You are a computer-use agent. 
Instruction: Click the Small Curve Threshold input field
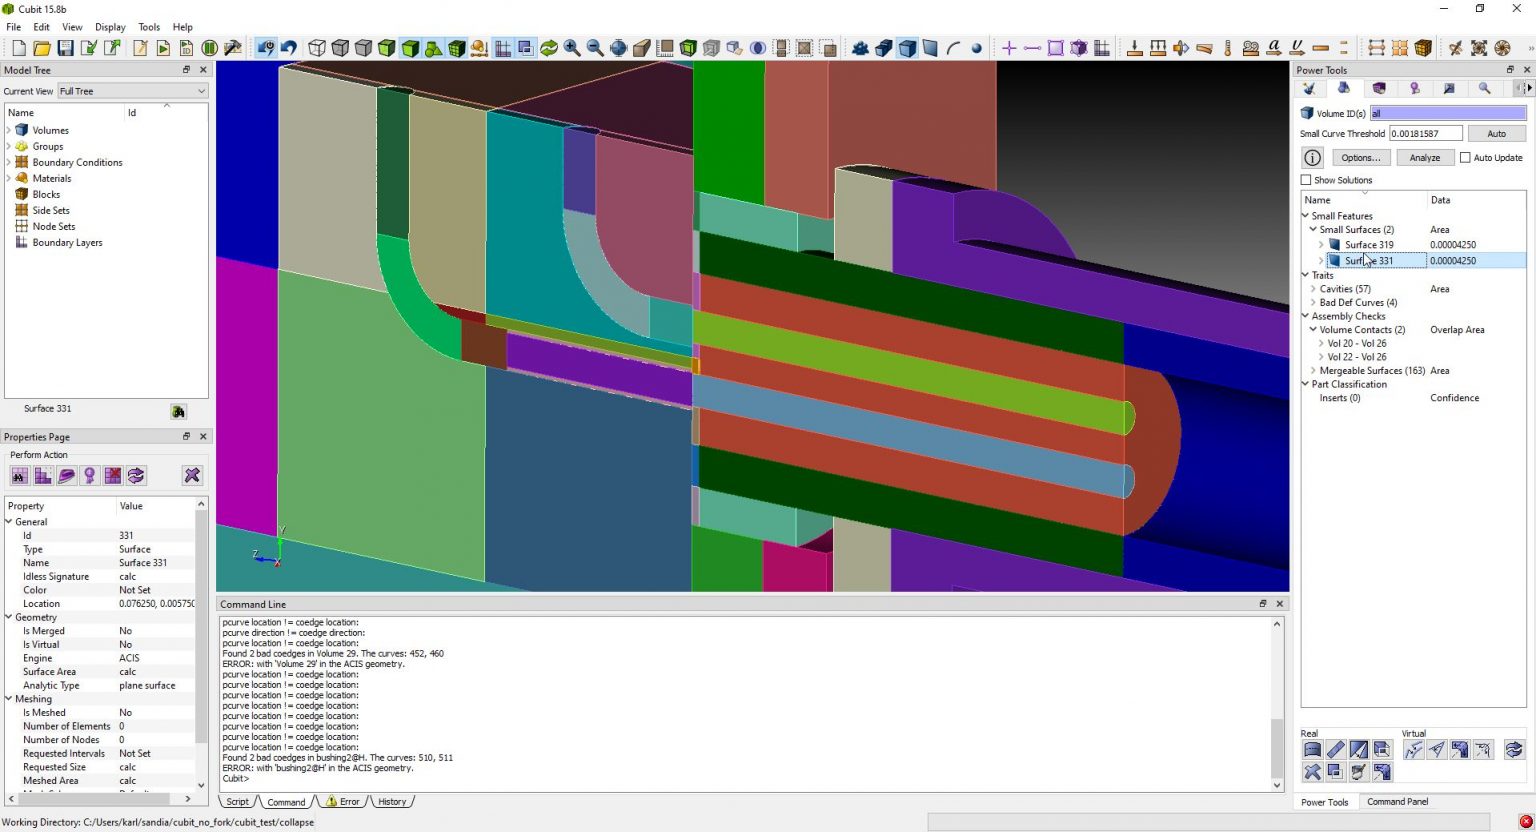1425,134
